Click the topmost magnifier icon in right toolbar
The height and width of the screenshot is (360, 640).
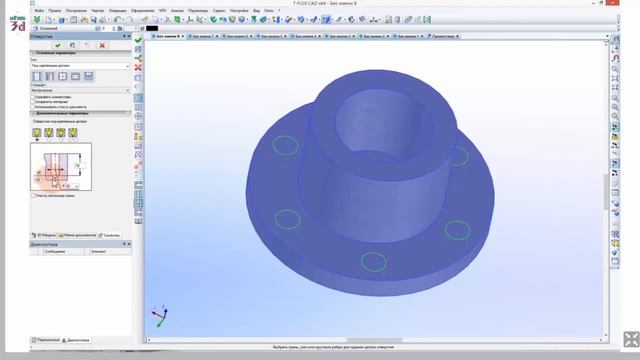(x=615, y=69)
